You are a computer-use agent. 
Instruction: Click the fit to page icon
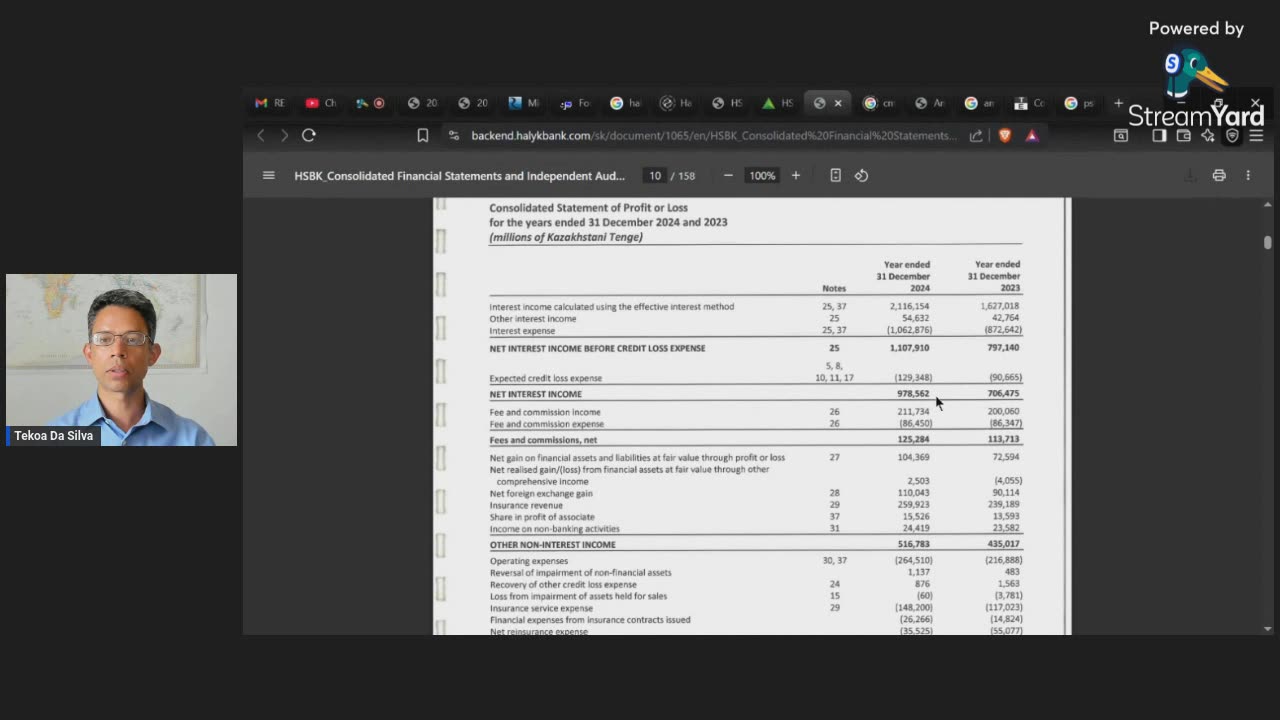[835, 175]
